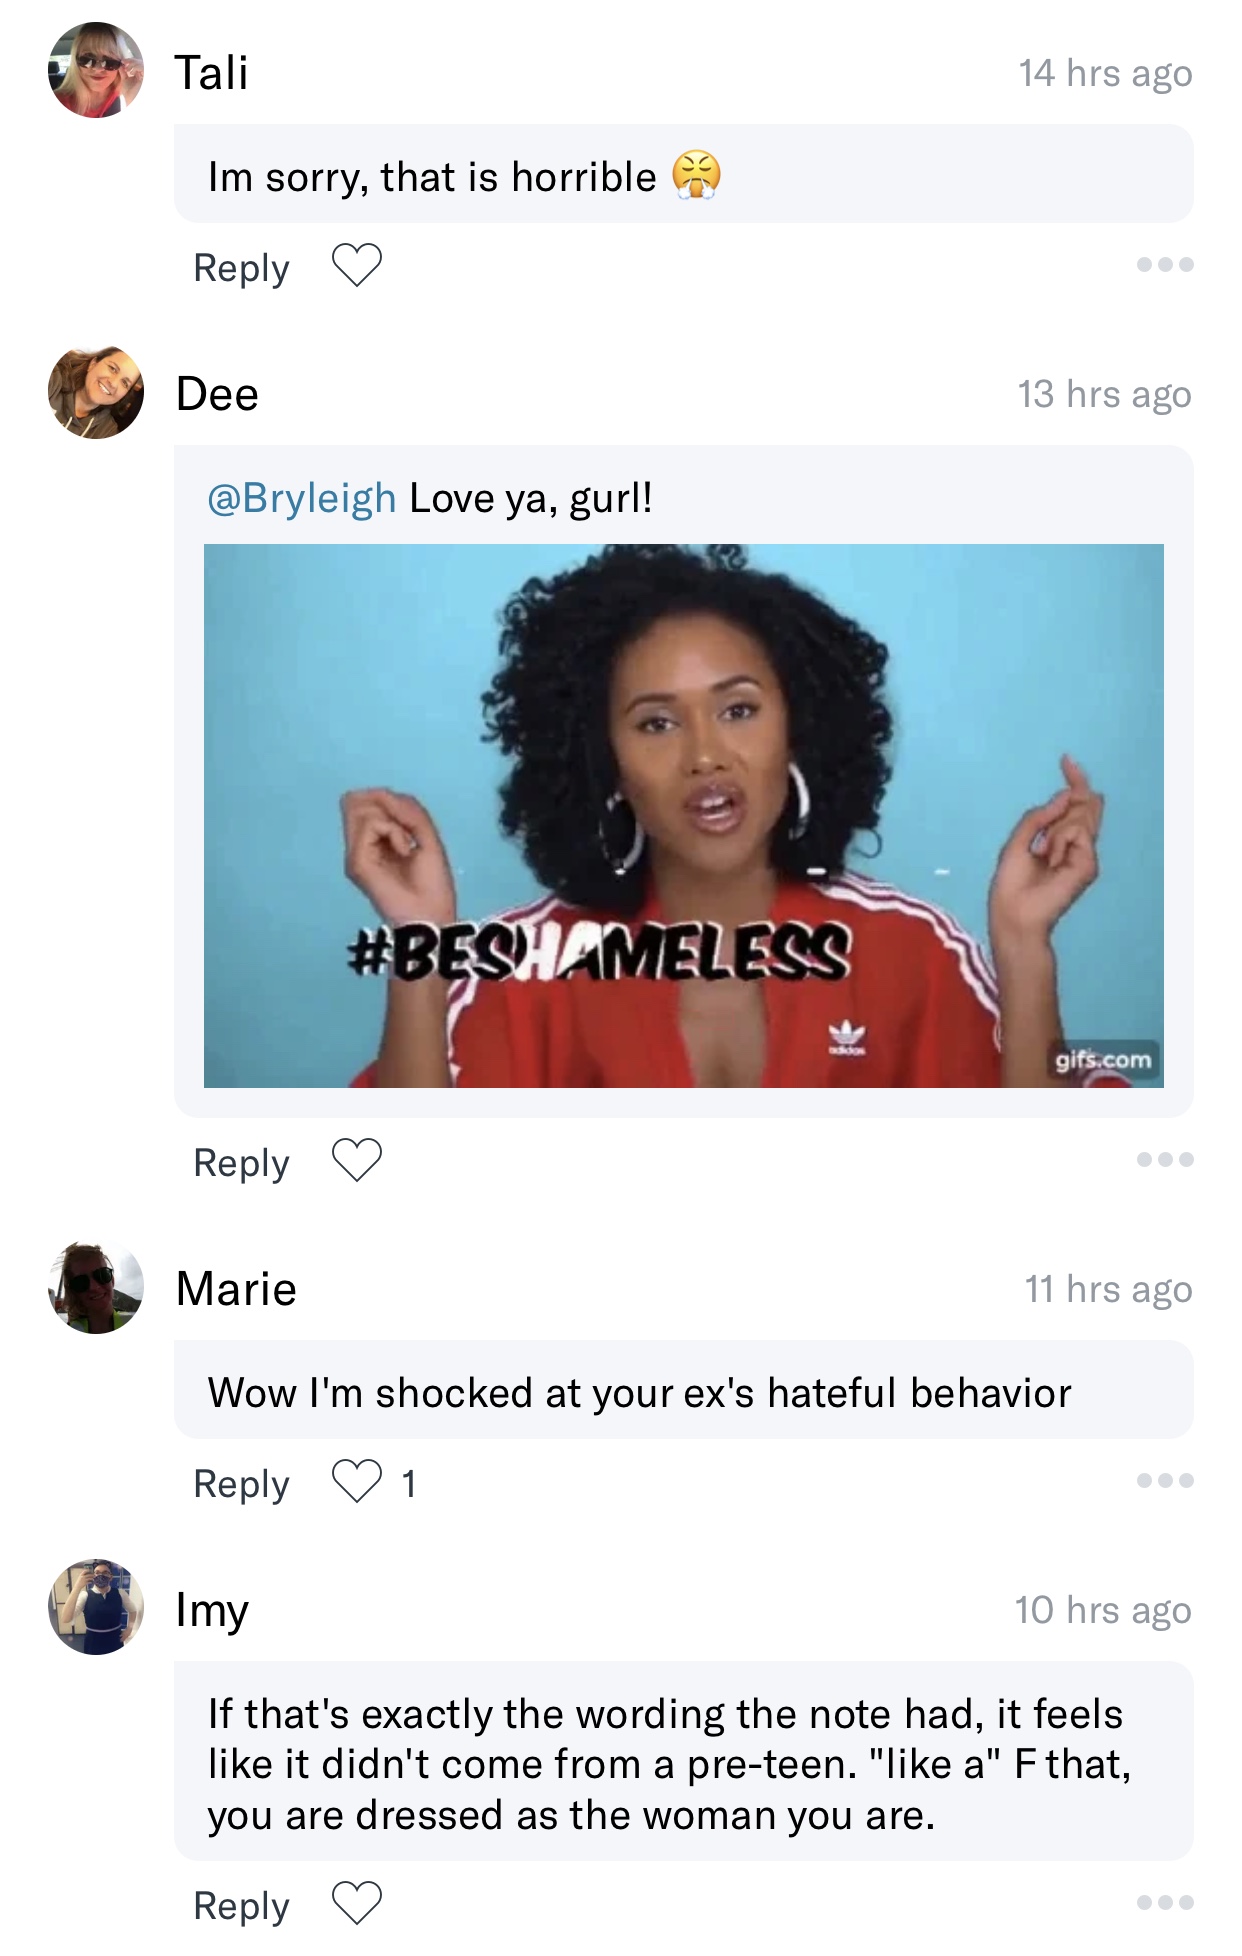Viewport: 1242px width, 1956px height.
Task: Open the #BESHAMELESS GIF in Dee's comment
Action: [x=684, y=816]
